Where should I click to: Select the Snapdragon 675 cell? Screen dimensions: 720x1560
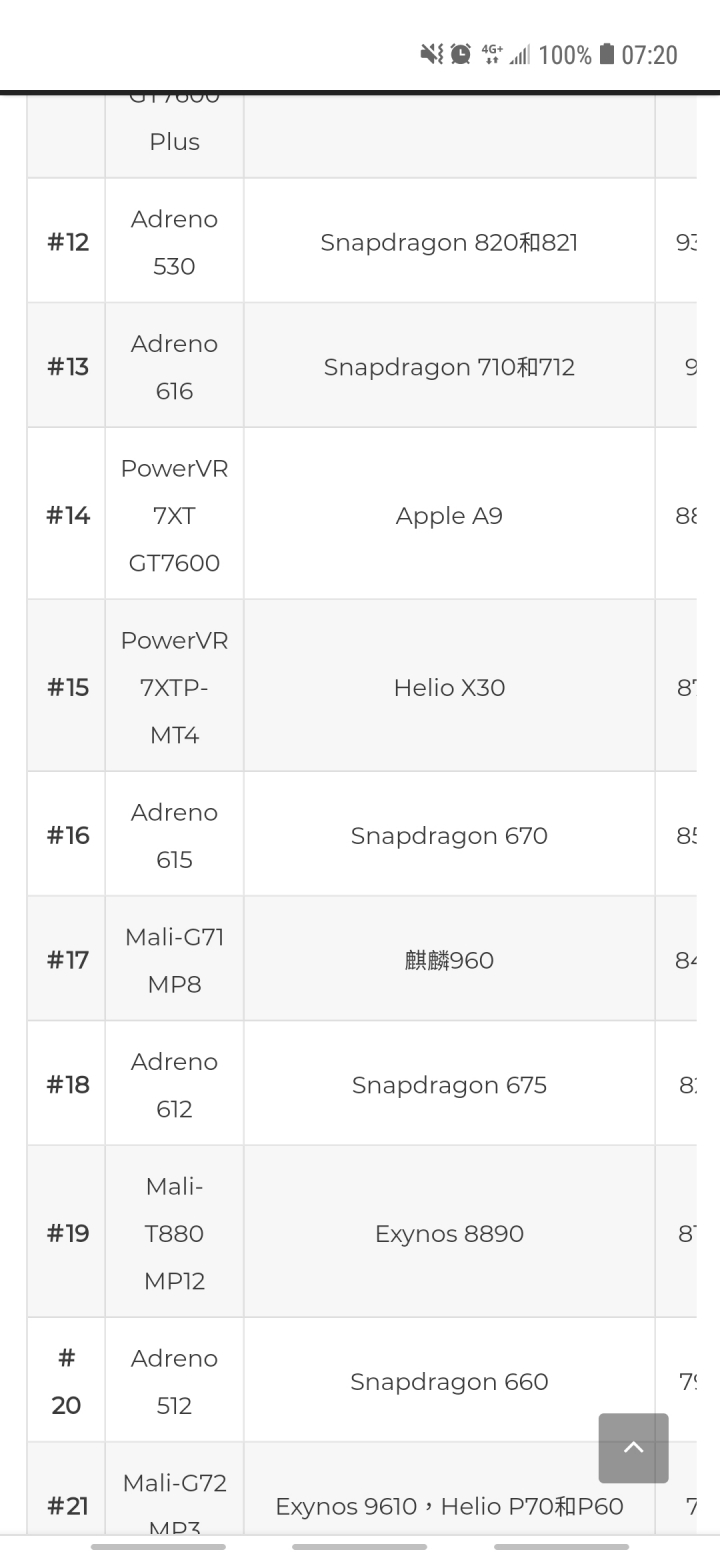[x=449, y=1084]
